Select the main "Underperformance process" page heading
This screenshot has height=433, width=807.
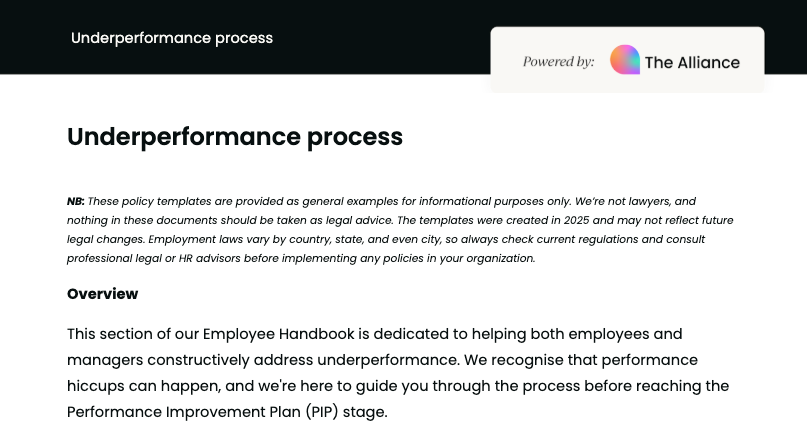pos(235,137)
